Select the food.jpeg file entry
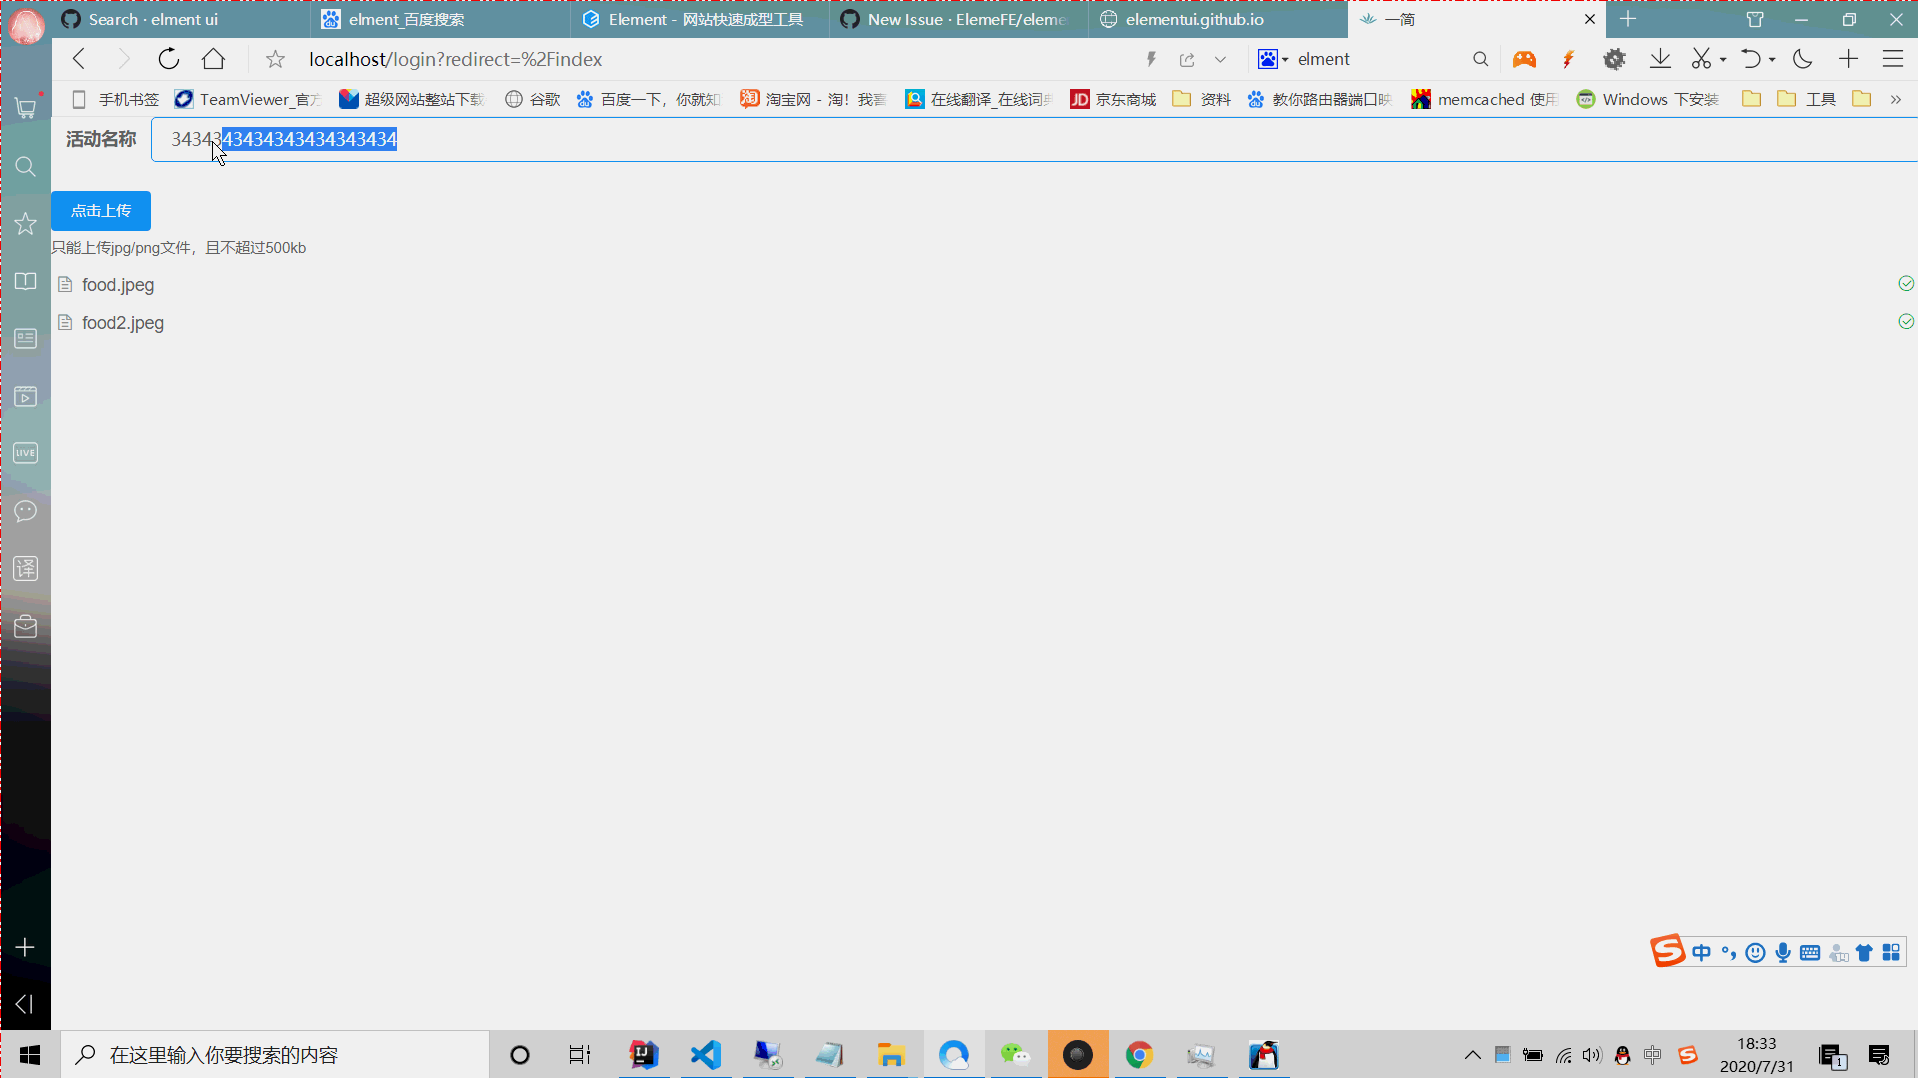 click(x=985, y=285)
